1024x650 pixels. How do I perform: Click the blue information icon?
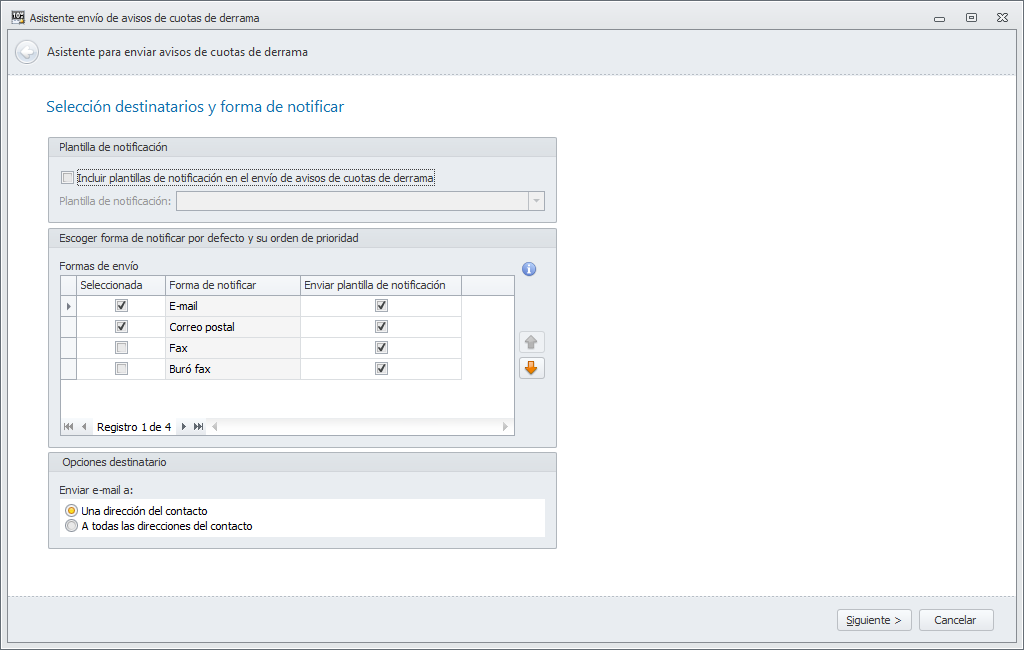(x=530, y=269)
